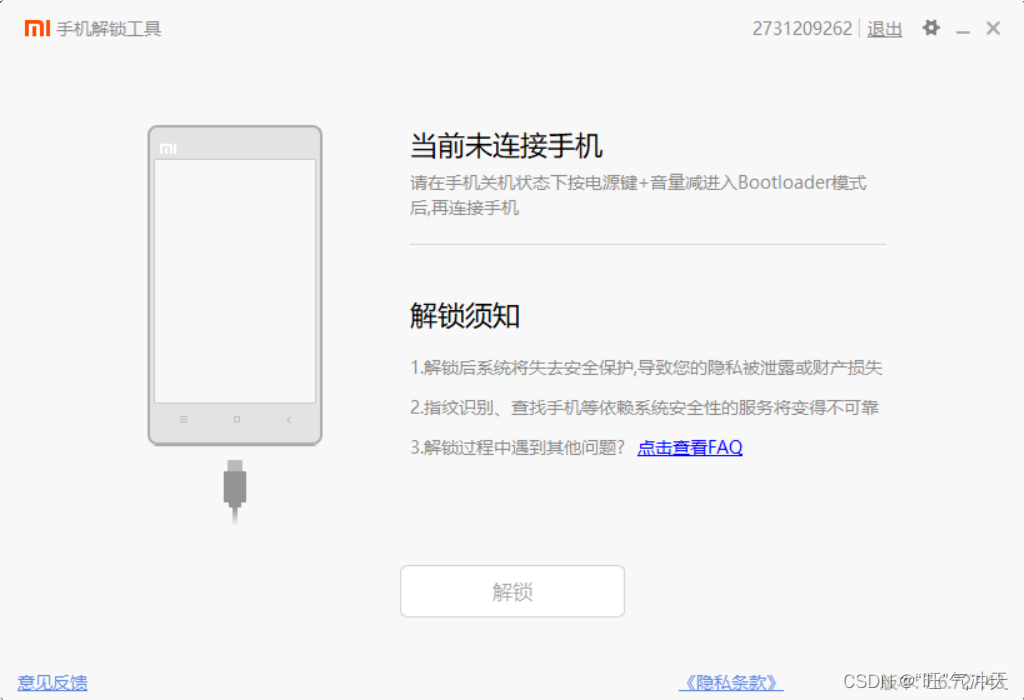This screenshot has width=1024, height=700.
Task: Open the 意见反馈 feedback link
Action: point(52,682)
